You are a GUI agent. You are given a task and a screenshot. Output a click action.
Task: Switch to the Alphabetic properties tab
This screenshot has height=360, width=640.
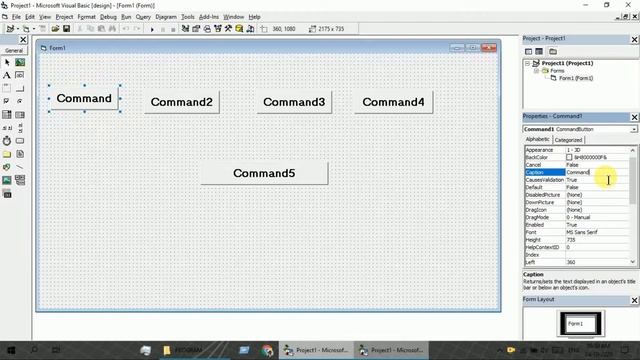(537, 140)
